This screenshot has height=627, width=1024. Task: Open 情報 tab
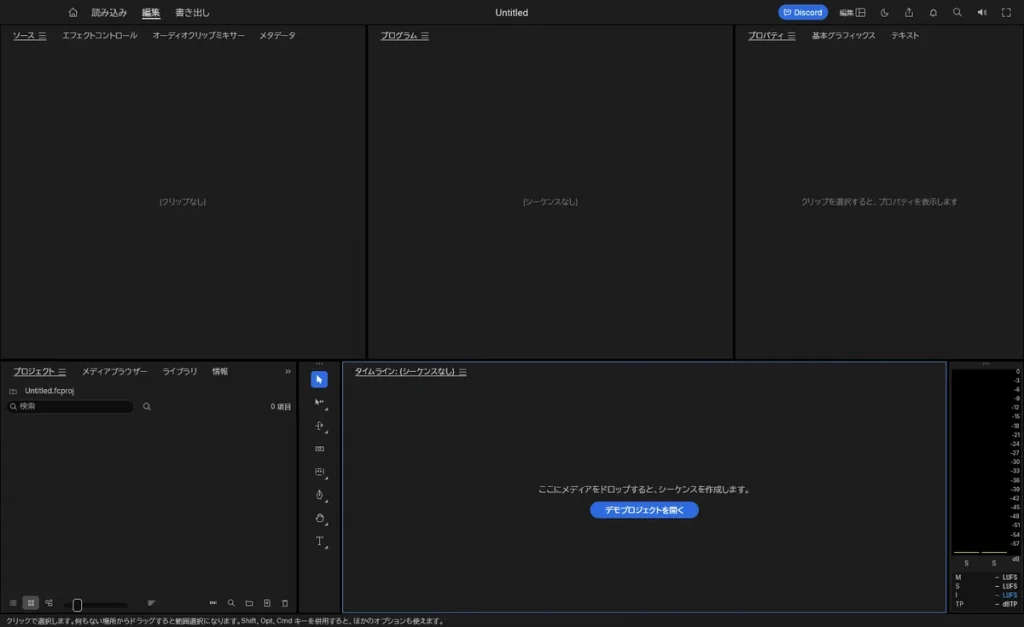tap(220, 371)
